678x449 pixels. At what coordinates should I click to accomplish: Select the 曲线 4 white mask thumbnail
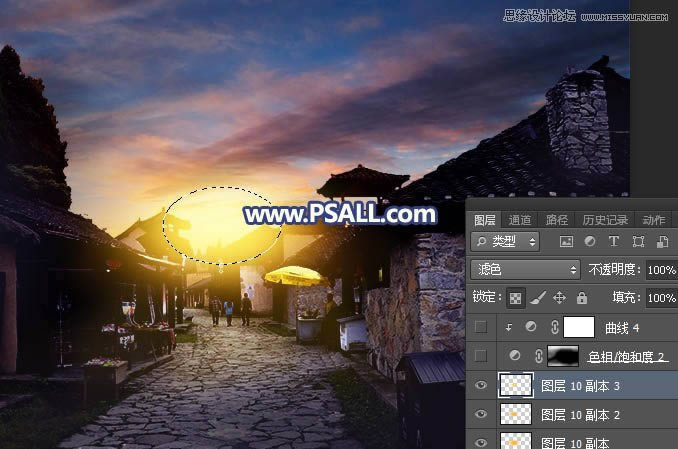tap(579, 327)
